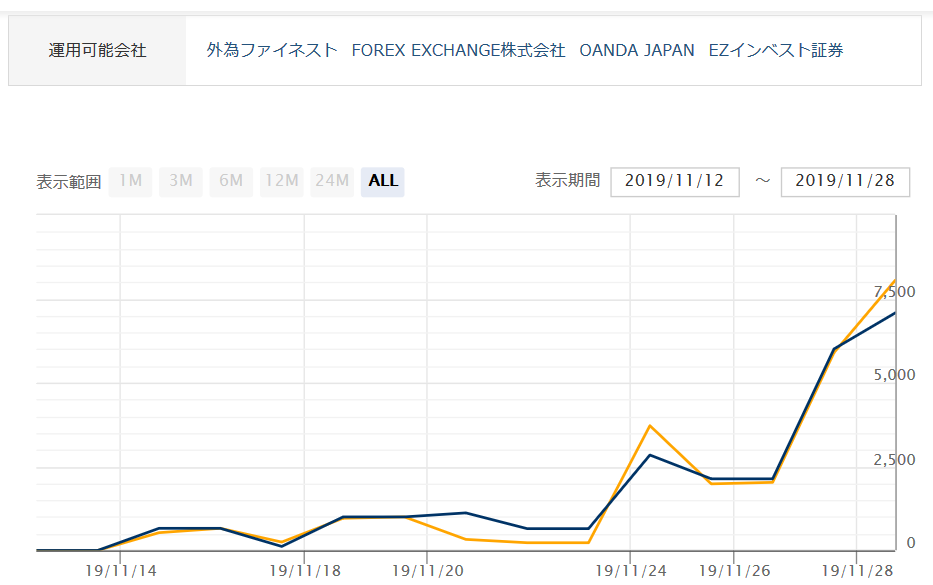Click FOREX EXCHANGE株式会社
This screenshot has width=933, height=585.
(x=458, y=50)
